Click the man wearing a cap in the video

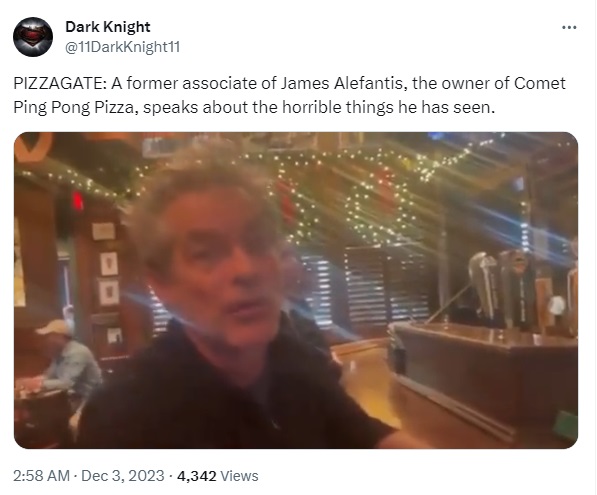pyautogui.click(x=65, y=358)
